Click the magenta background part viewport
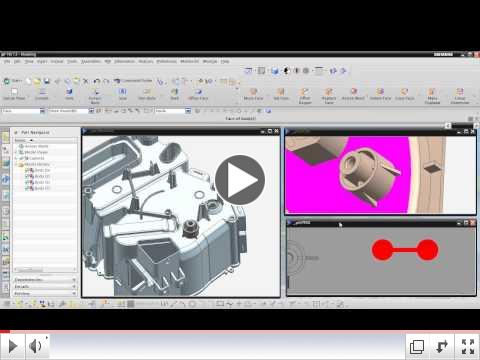This screenshot has width=480, height=360. pyautogui.click(x=381, y=175)
